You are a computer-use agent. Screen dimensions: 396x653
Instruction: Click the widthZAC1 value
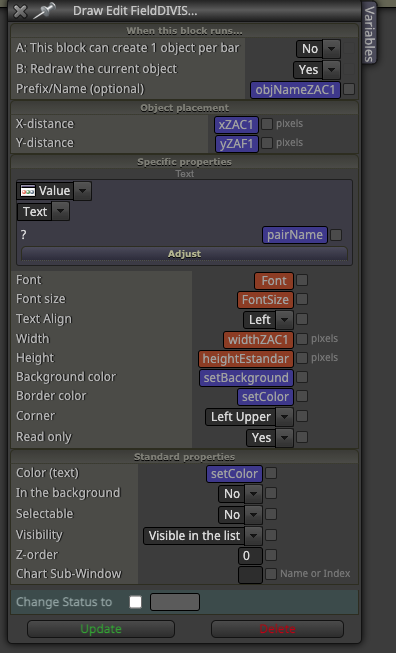tap(258, 340)
